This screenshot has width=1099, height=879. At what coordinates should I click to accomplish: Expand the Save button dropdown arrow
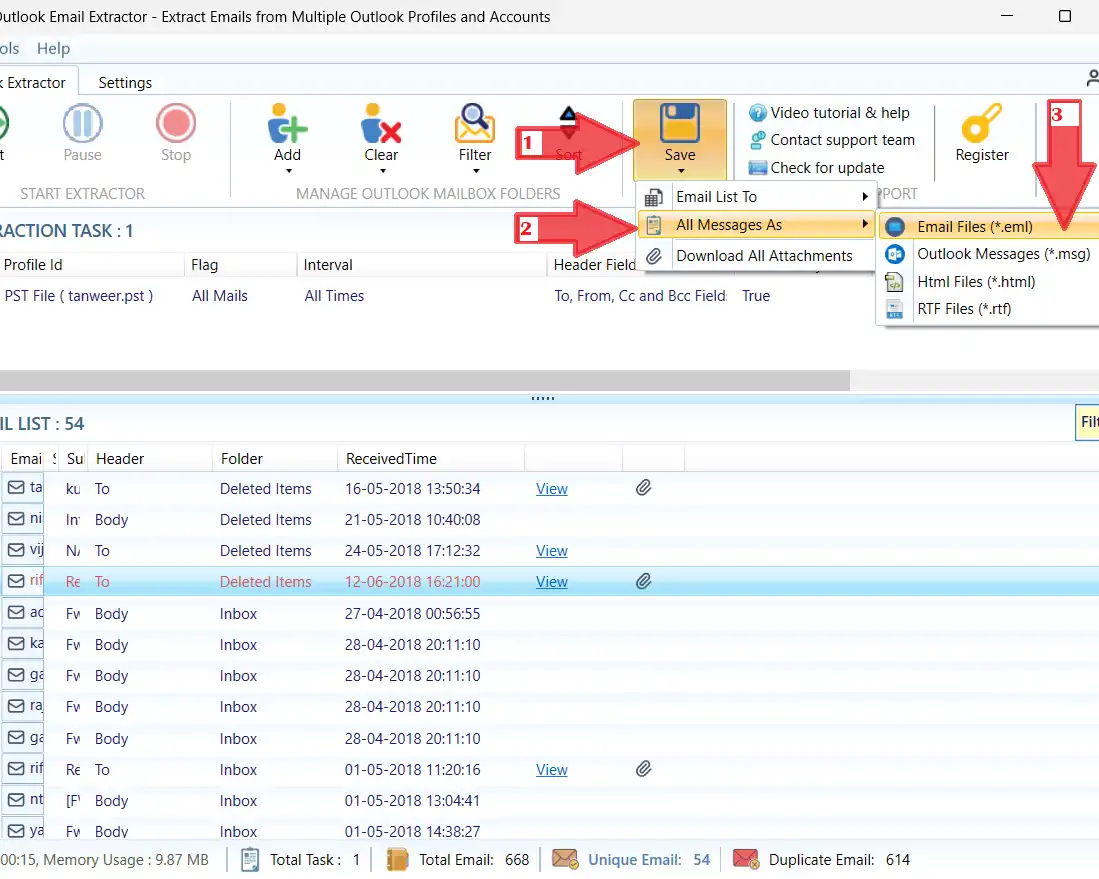[x=681, y=171]
